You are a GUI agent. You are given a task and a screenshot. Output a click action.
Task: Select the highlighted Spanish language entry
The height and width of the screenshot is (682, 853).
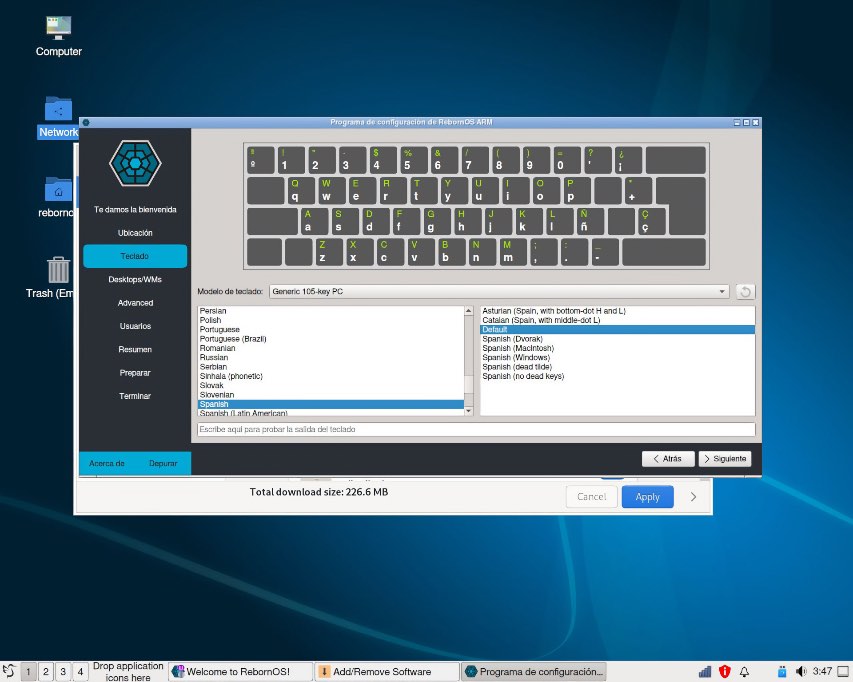coord(331,404)
